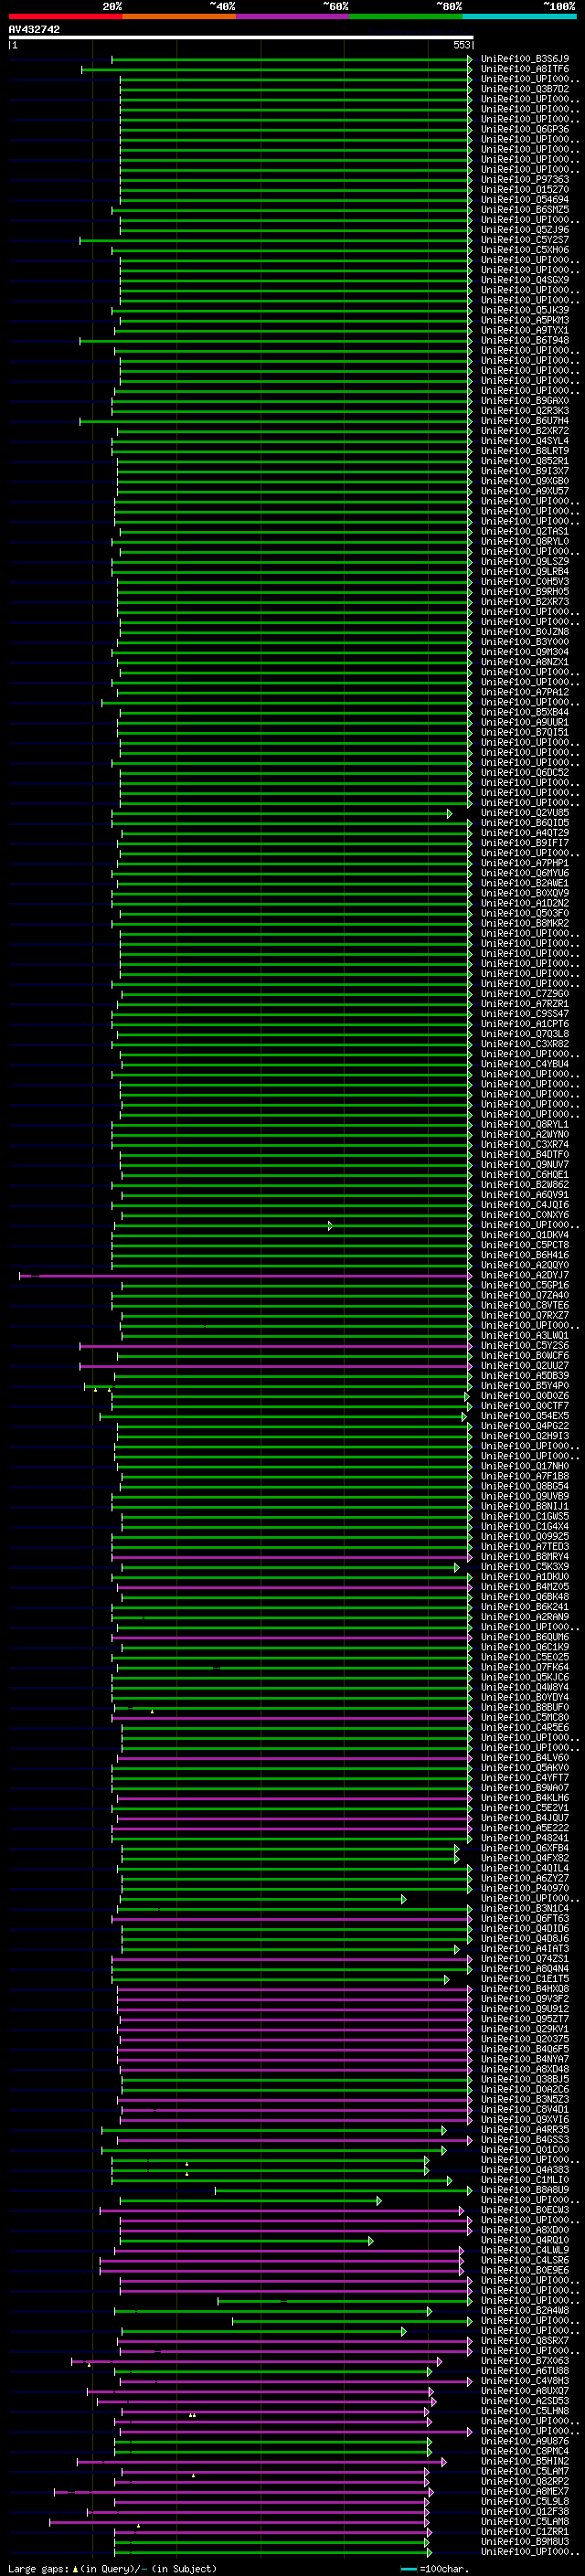
Task: Click the UniRef100_Q2R3K3 label
Action: (524, 411)
